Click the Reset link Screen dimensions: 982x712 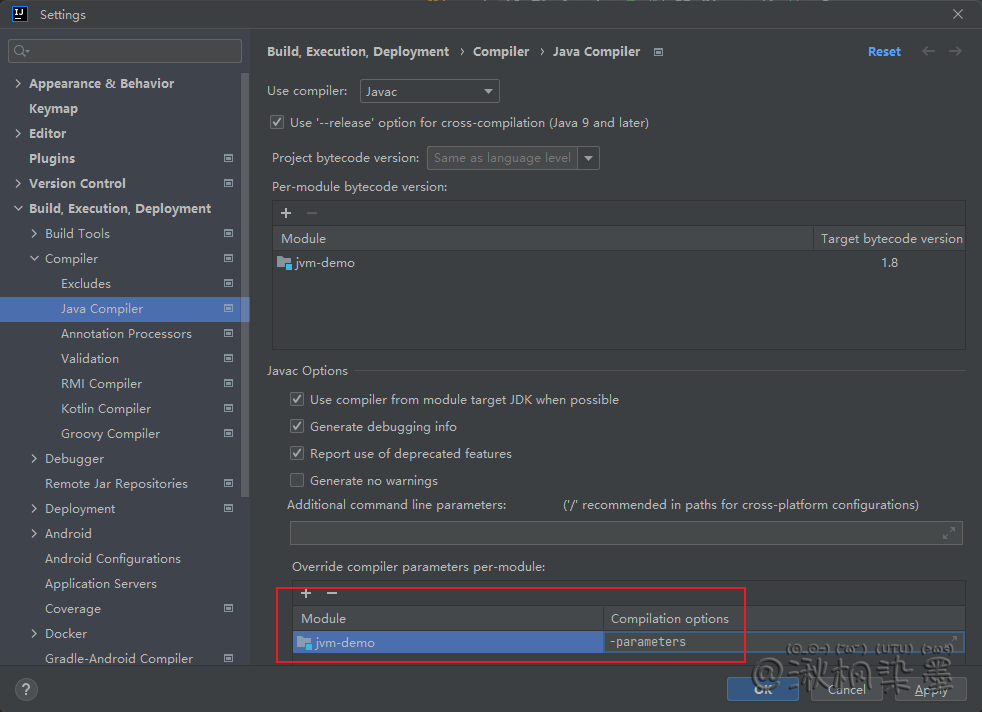point(884,51)
